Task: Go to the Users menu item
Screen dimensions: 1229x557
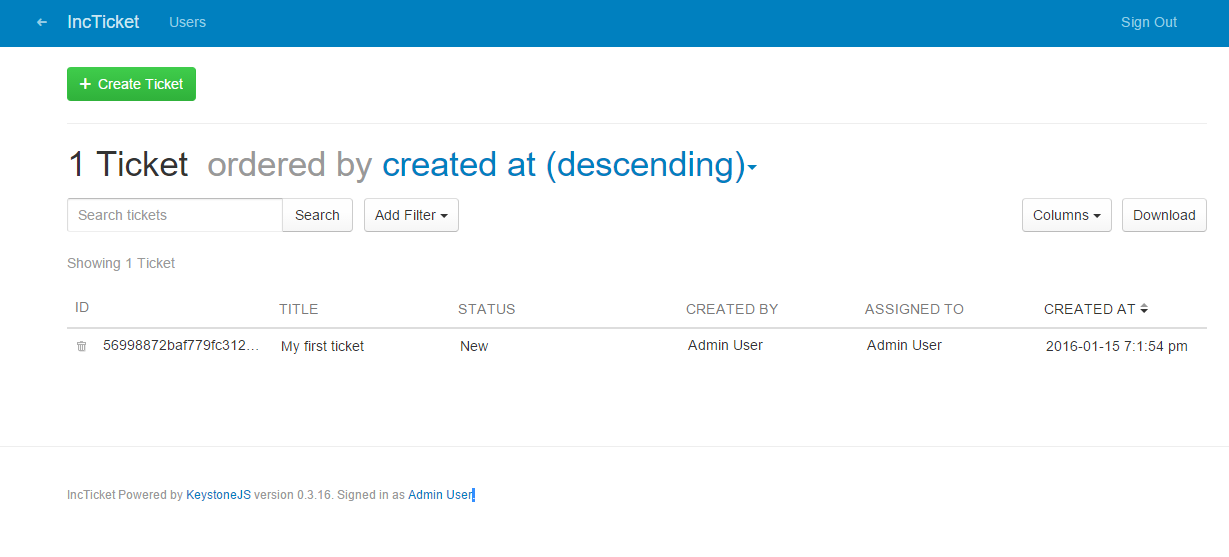Action: coord(187,22)
